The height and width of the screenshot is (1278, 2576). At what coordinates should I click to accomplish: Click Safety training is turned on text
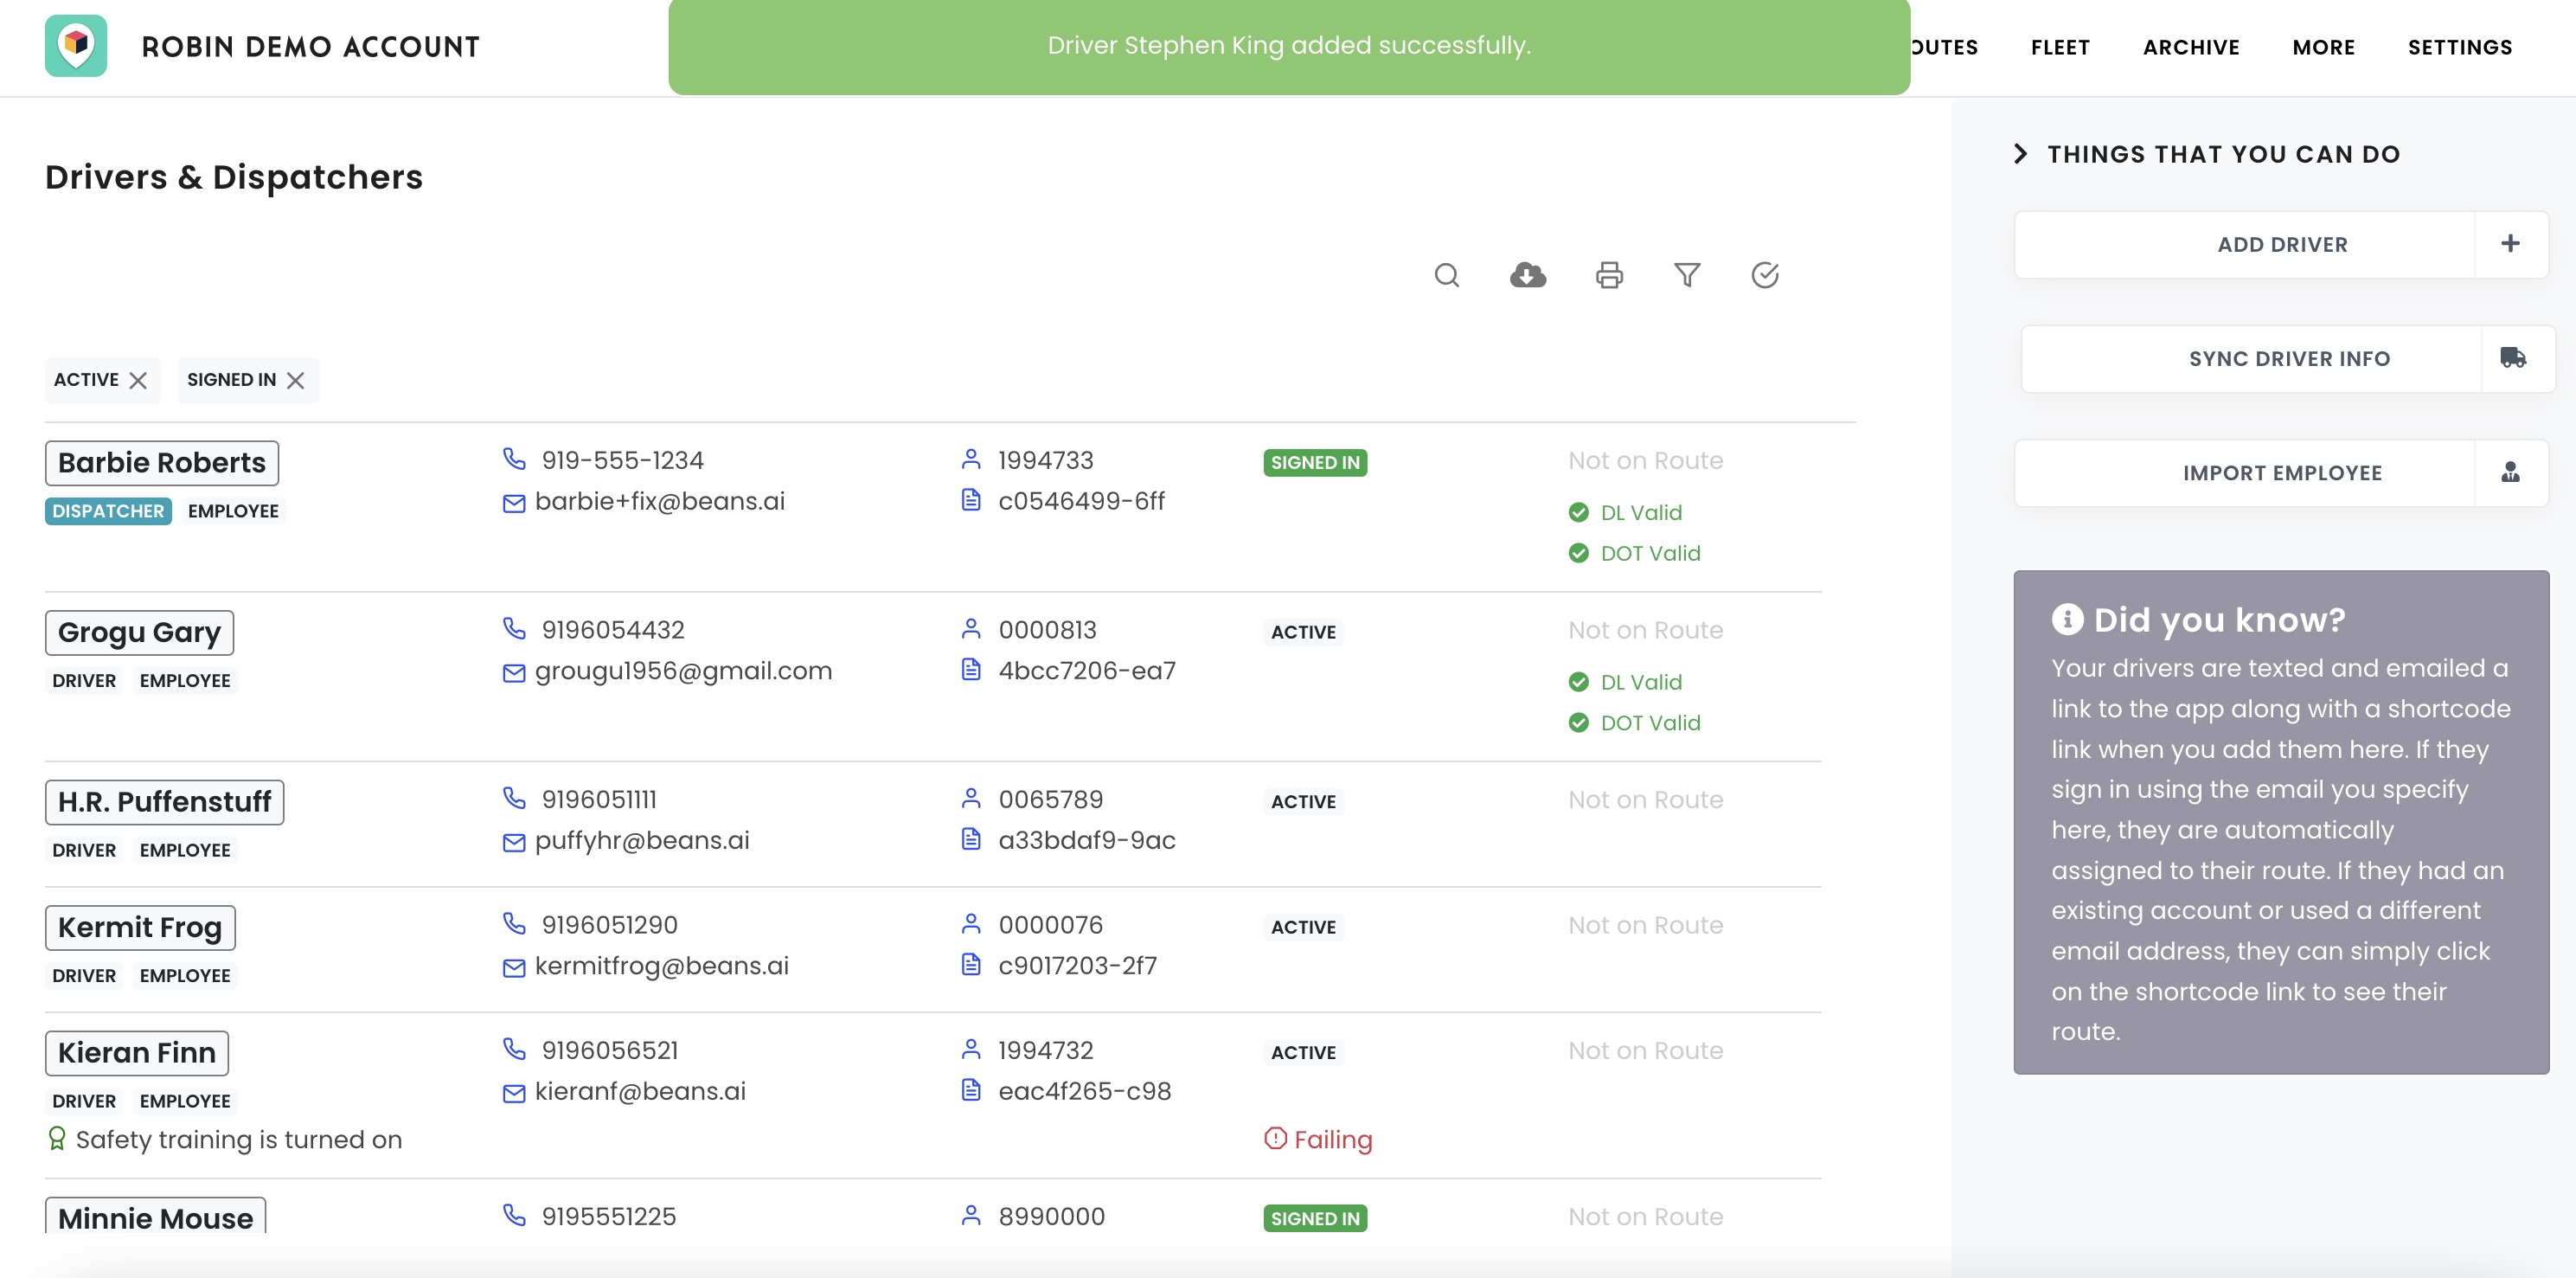click(x=239, y=1140)
